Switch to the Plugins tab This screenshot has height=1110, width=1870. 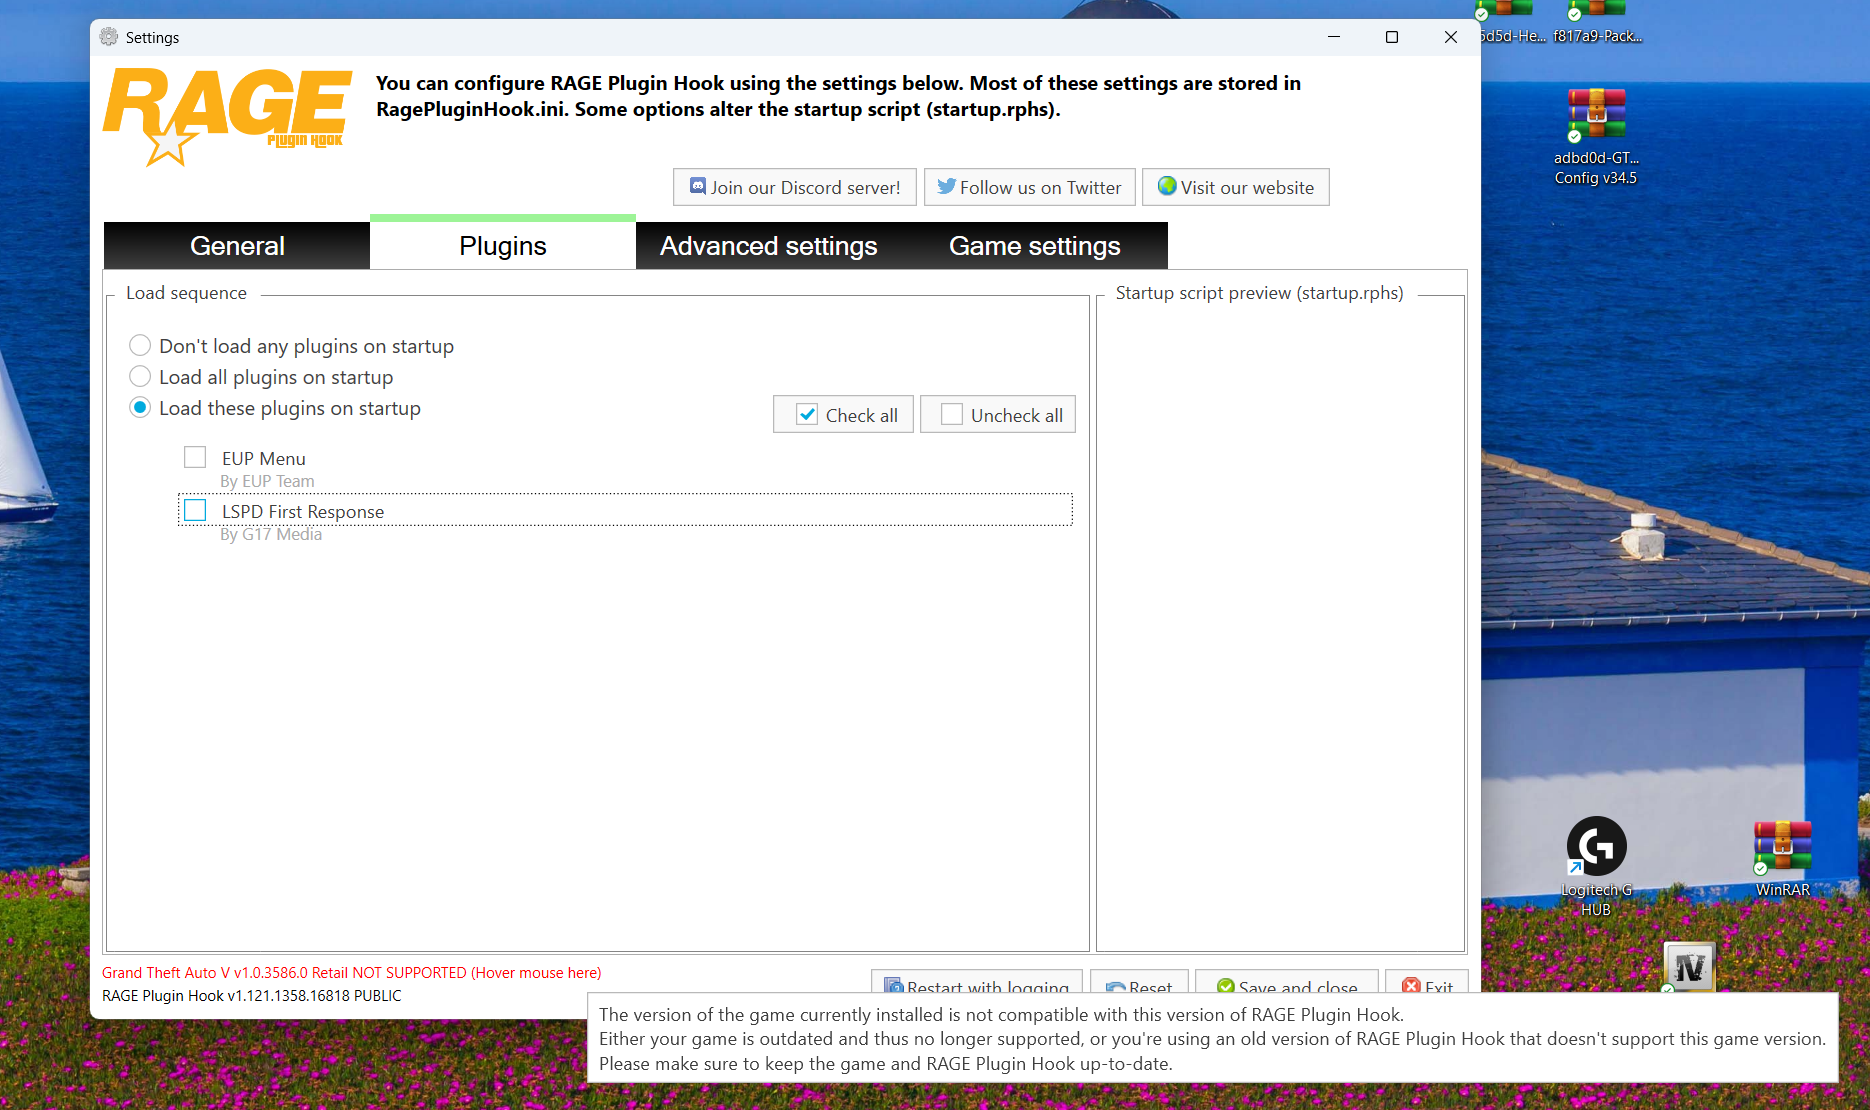coord(503,245)
